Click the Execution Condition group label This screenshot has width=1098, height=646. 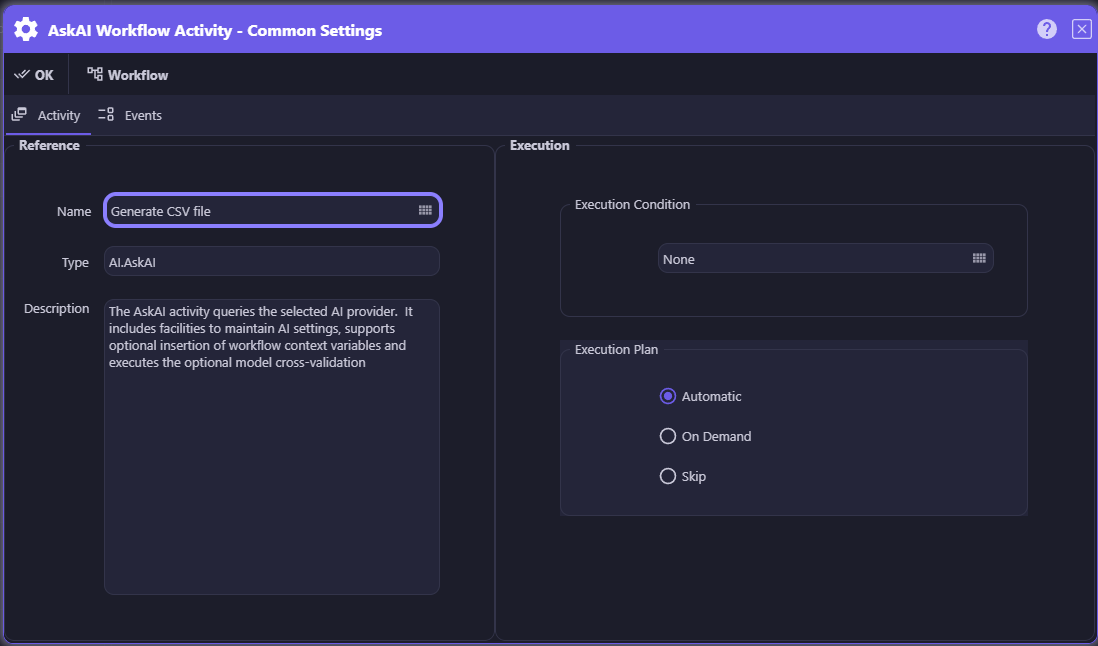point(632,204)
